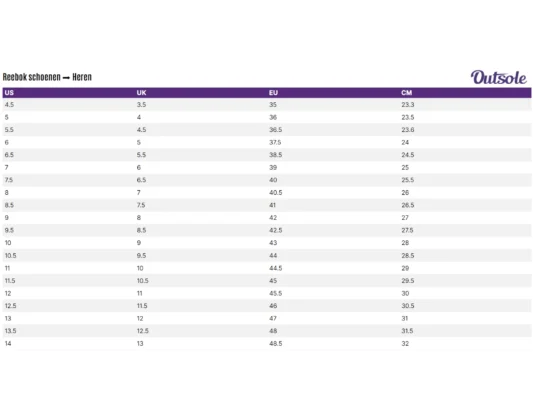Click the CM value 32 cell
The width and height of the screenshot is (533, 400).
[x=405, y=344]
